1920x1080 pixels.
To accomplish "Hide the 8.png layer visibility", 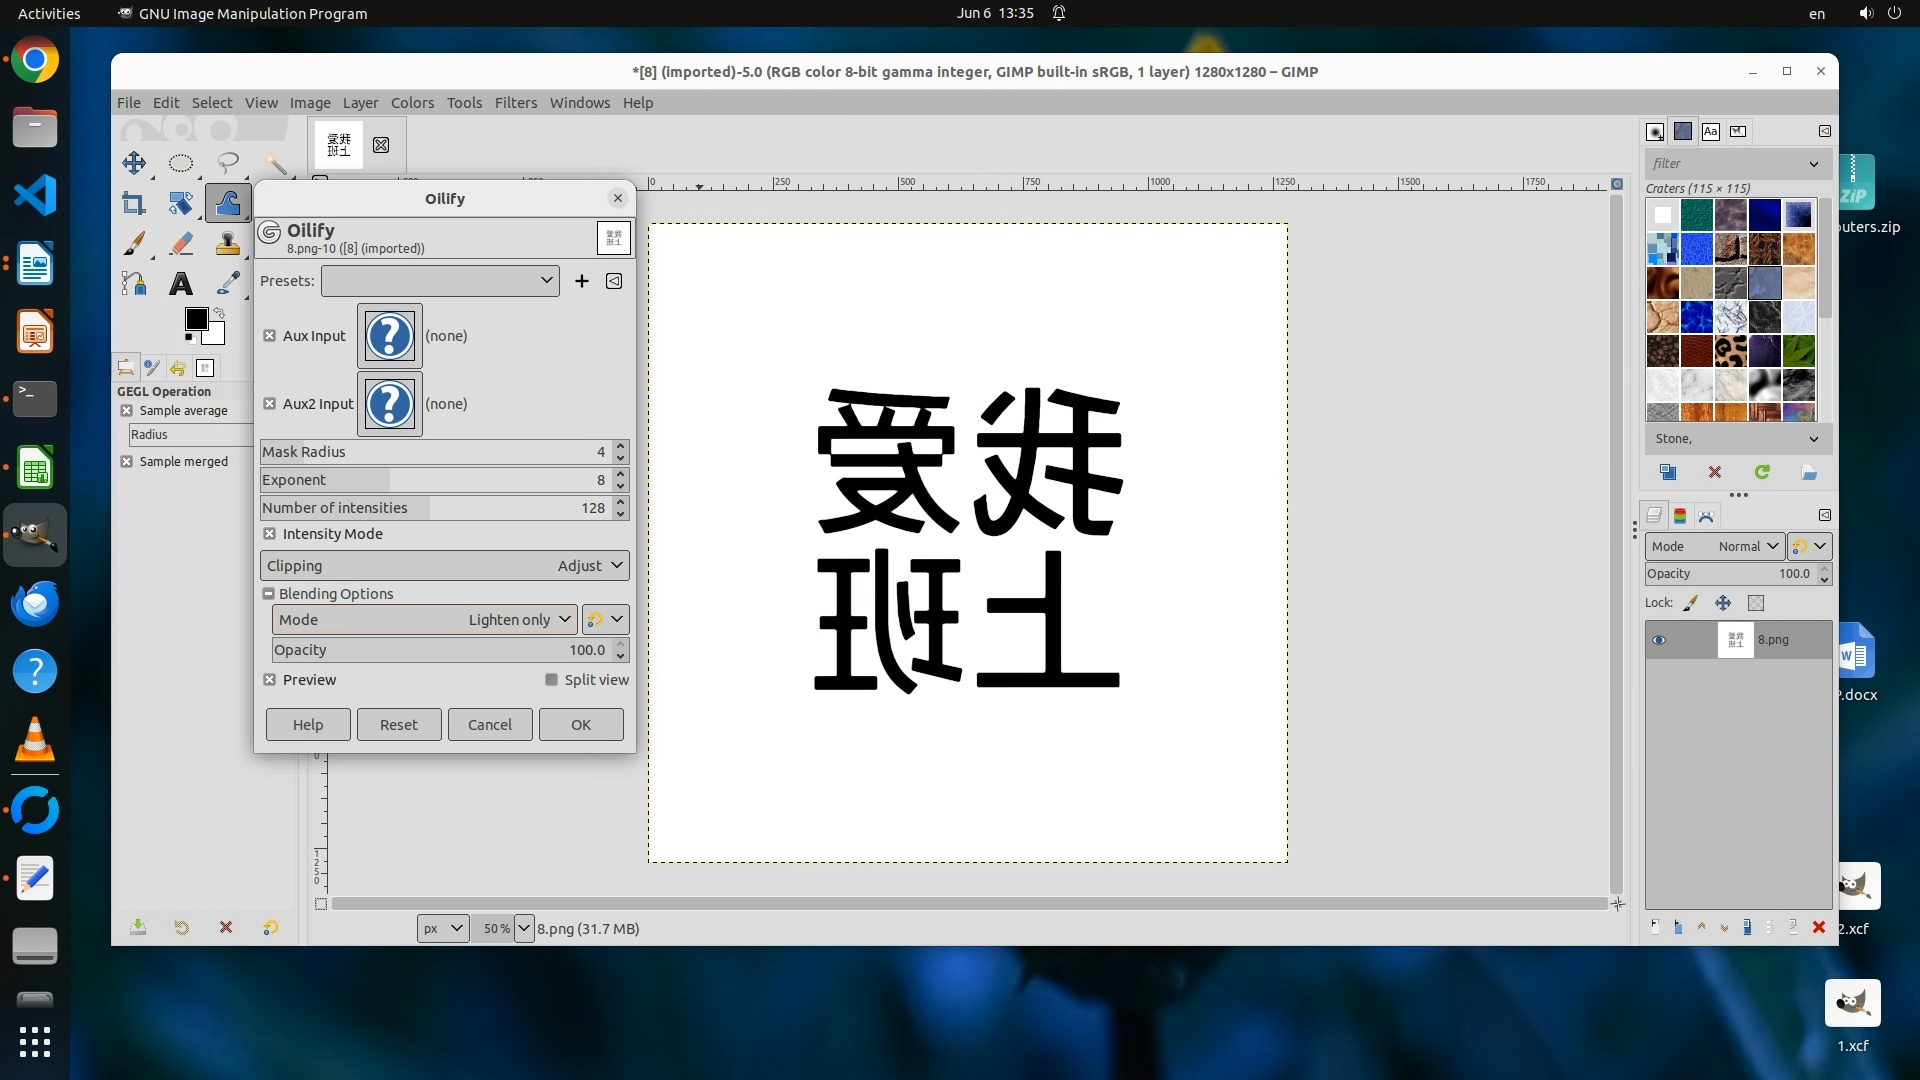I will [1659, 640].
